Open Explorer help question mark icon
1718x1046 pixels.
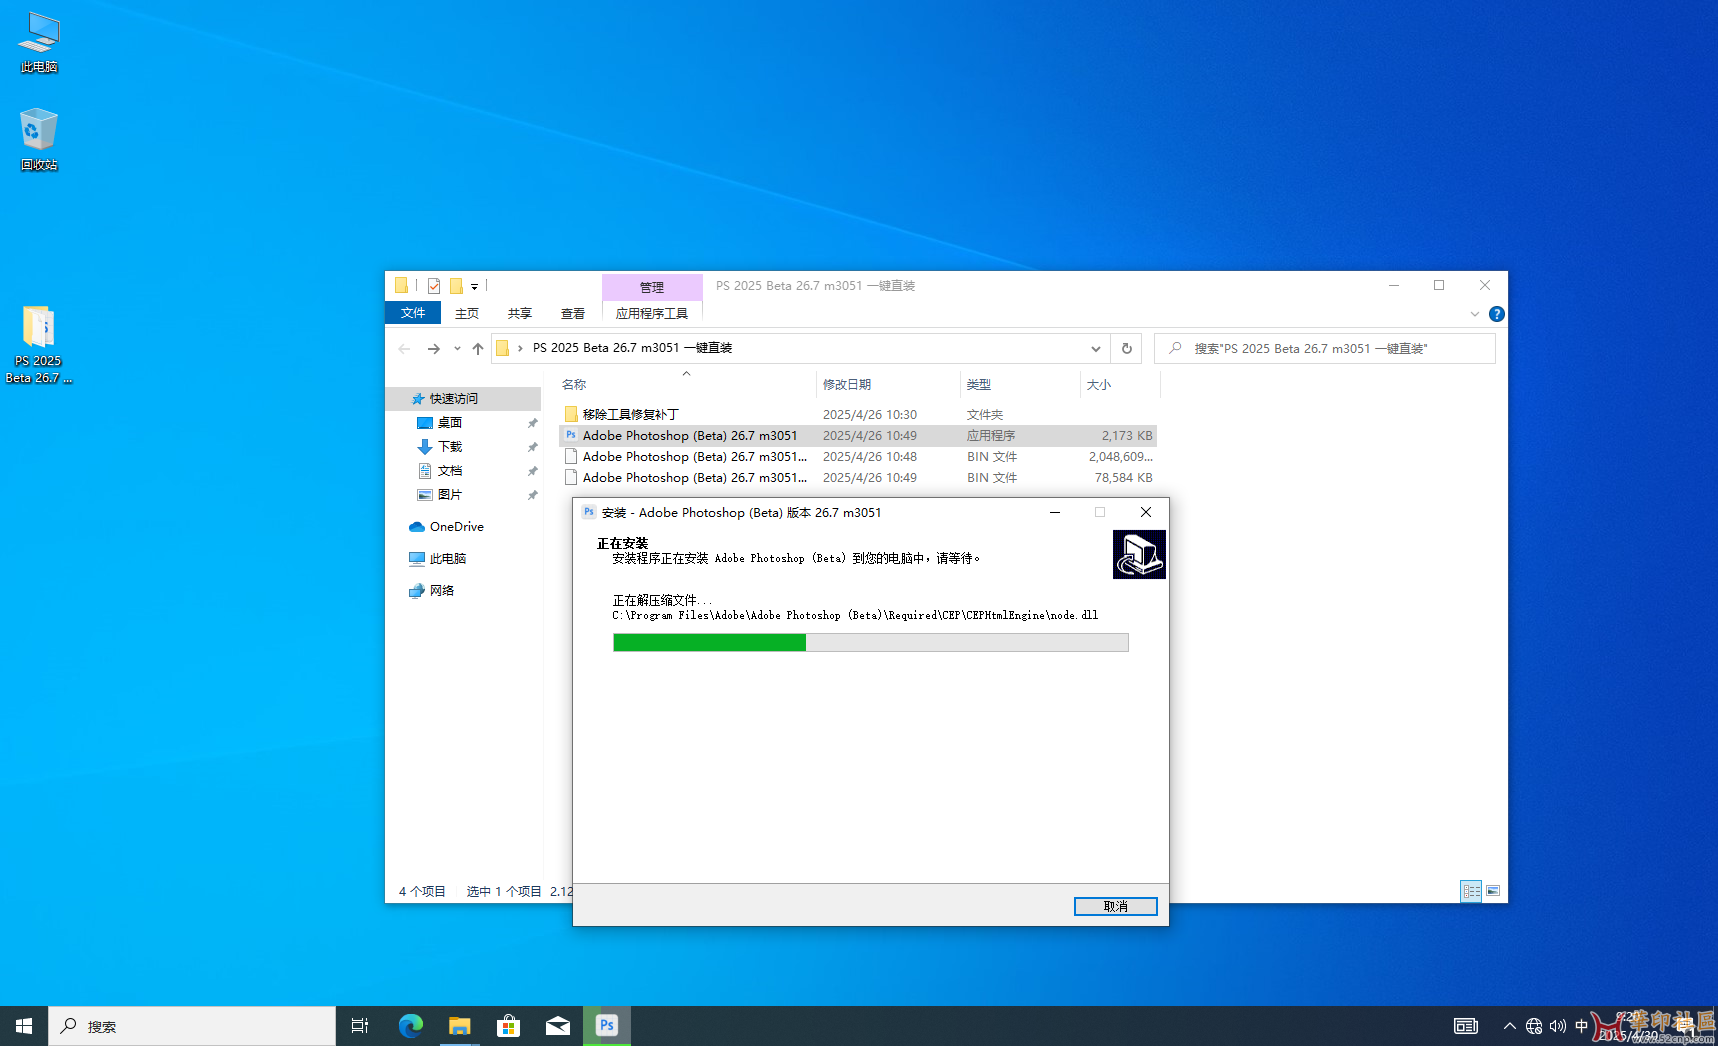pyautogui.click(x=1496, y=314)
